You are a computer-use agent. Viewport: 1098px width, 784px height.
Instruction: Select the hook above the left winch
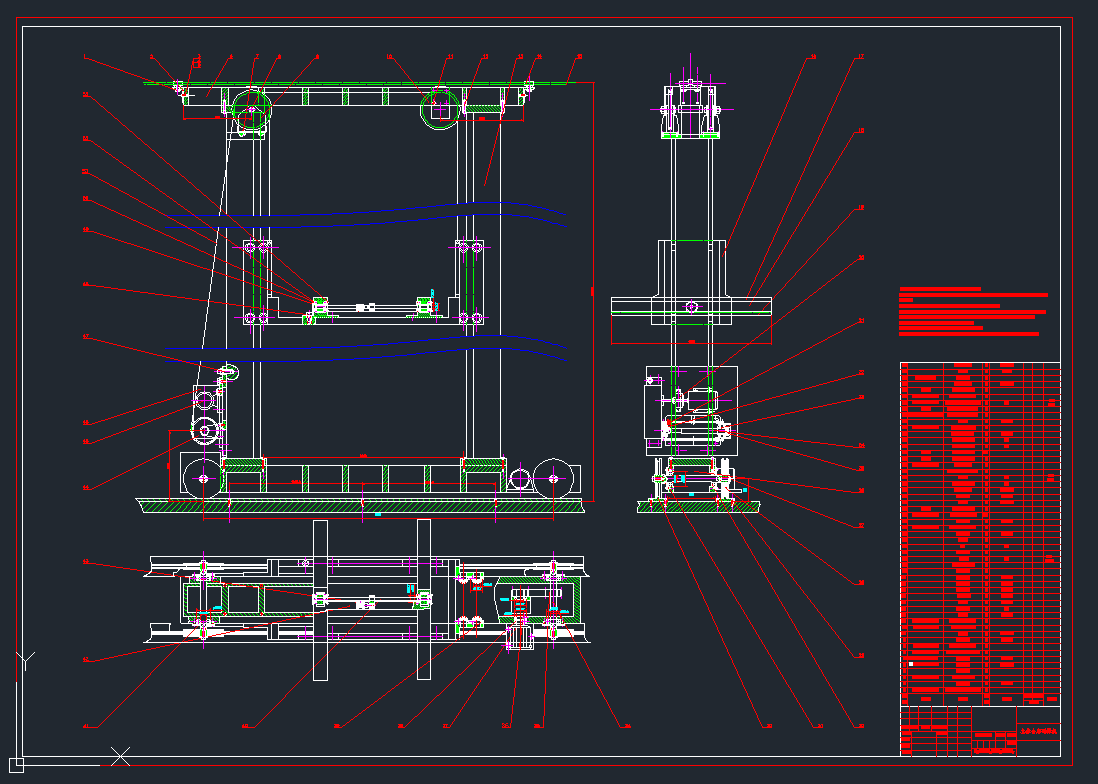(x=228, y=373)
